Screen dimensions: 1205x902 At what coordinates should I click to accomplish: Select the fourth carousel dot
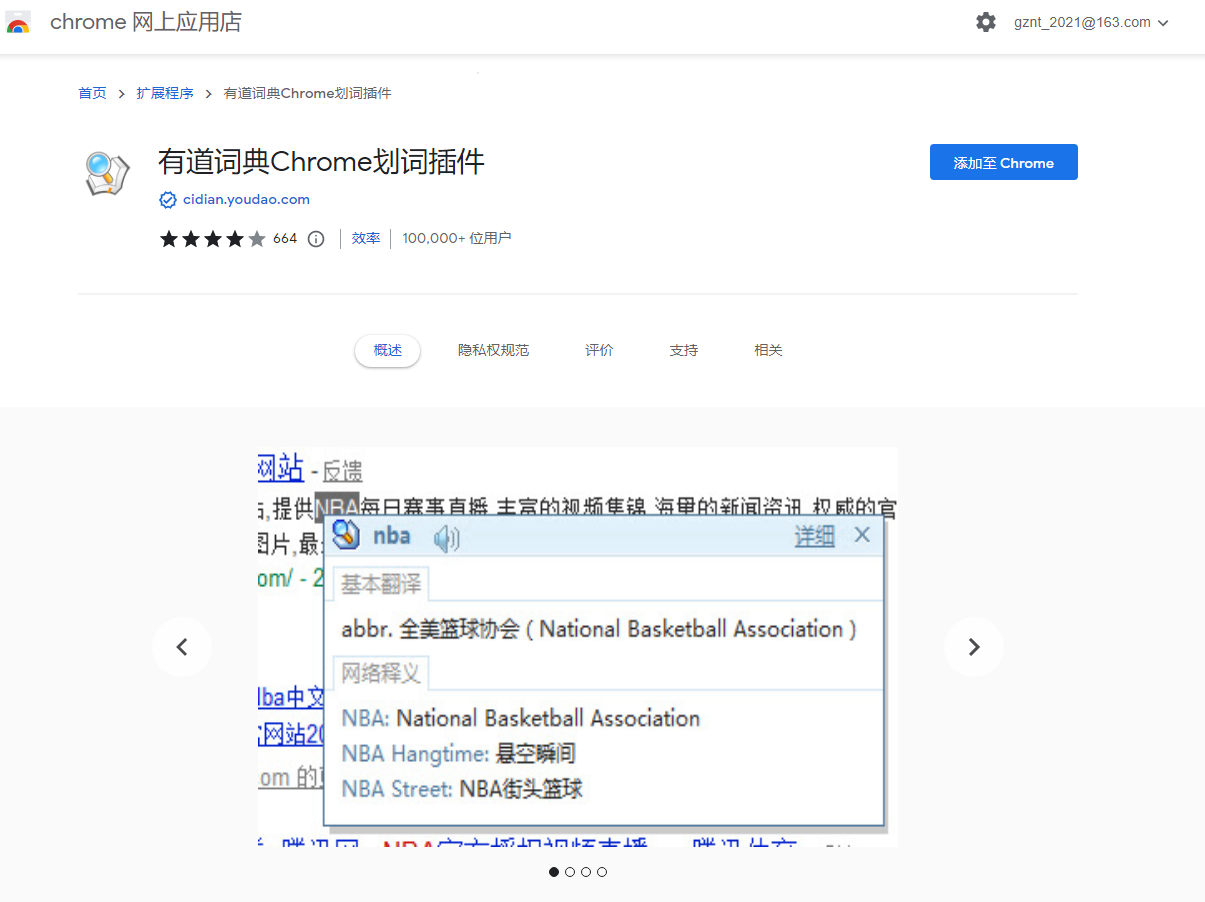(602, 872)
